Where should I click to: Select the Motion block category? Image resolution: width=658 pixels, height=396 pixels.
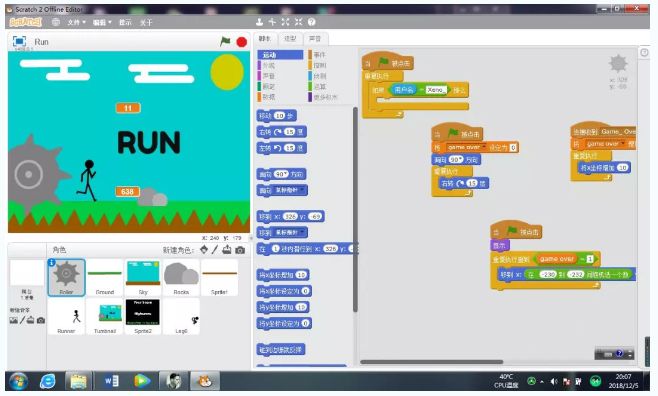[280, 55]
